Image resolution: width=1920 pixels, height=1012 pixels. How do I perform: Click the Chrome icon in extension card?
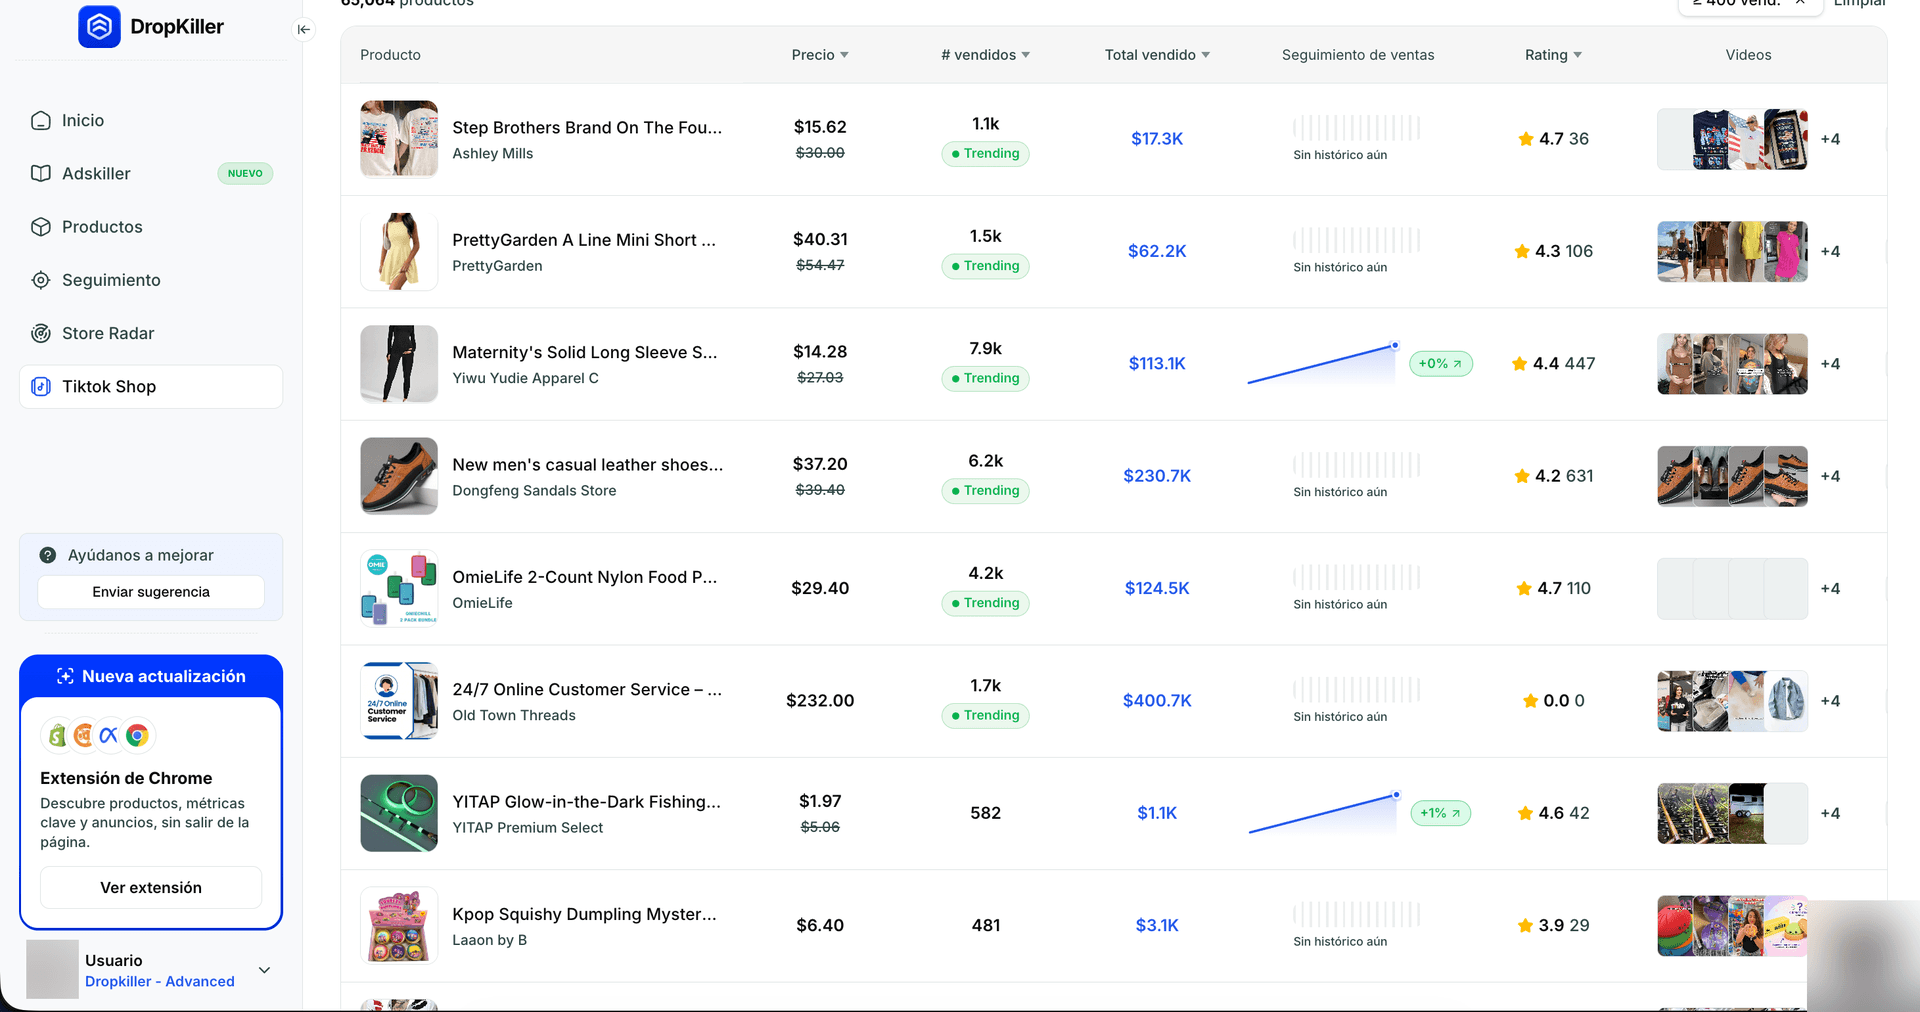(x=137, y=736)
